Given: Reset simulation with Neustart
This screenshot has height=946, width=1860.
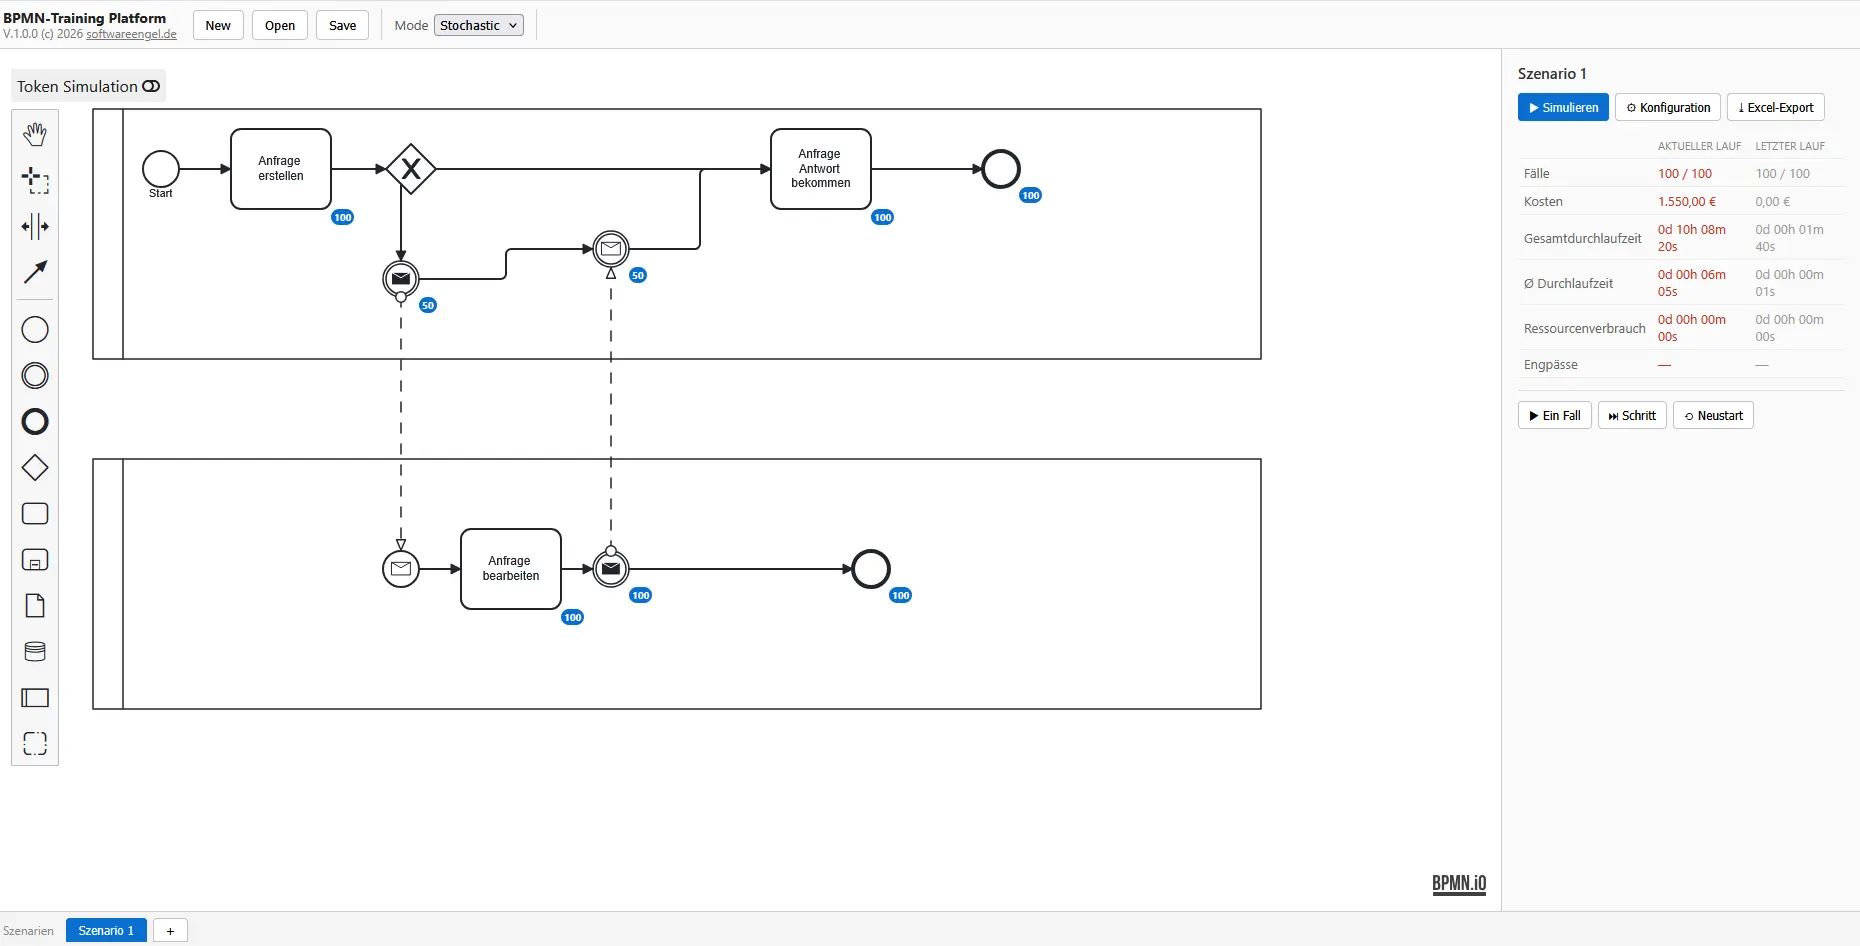Looking at the screenshot, I should tap(1713, 415).
